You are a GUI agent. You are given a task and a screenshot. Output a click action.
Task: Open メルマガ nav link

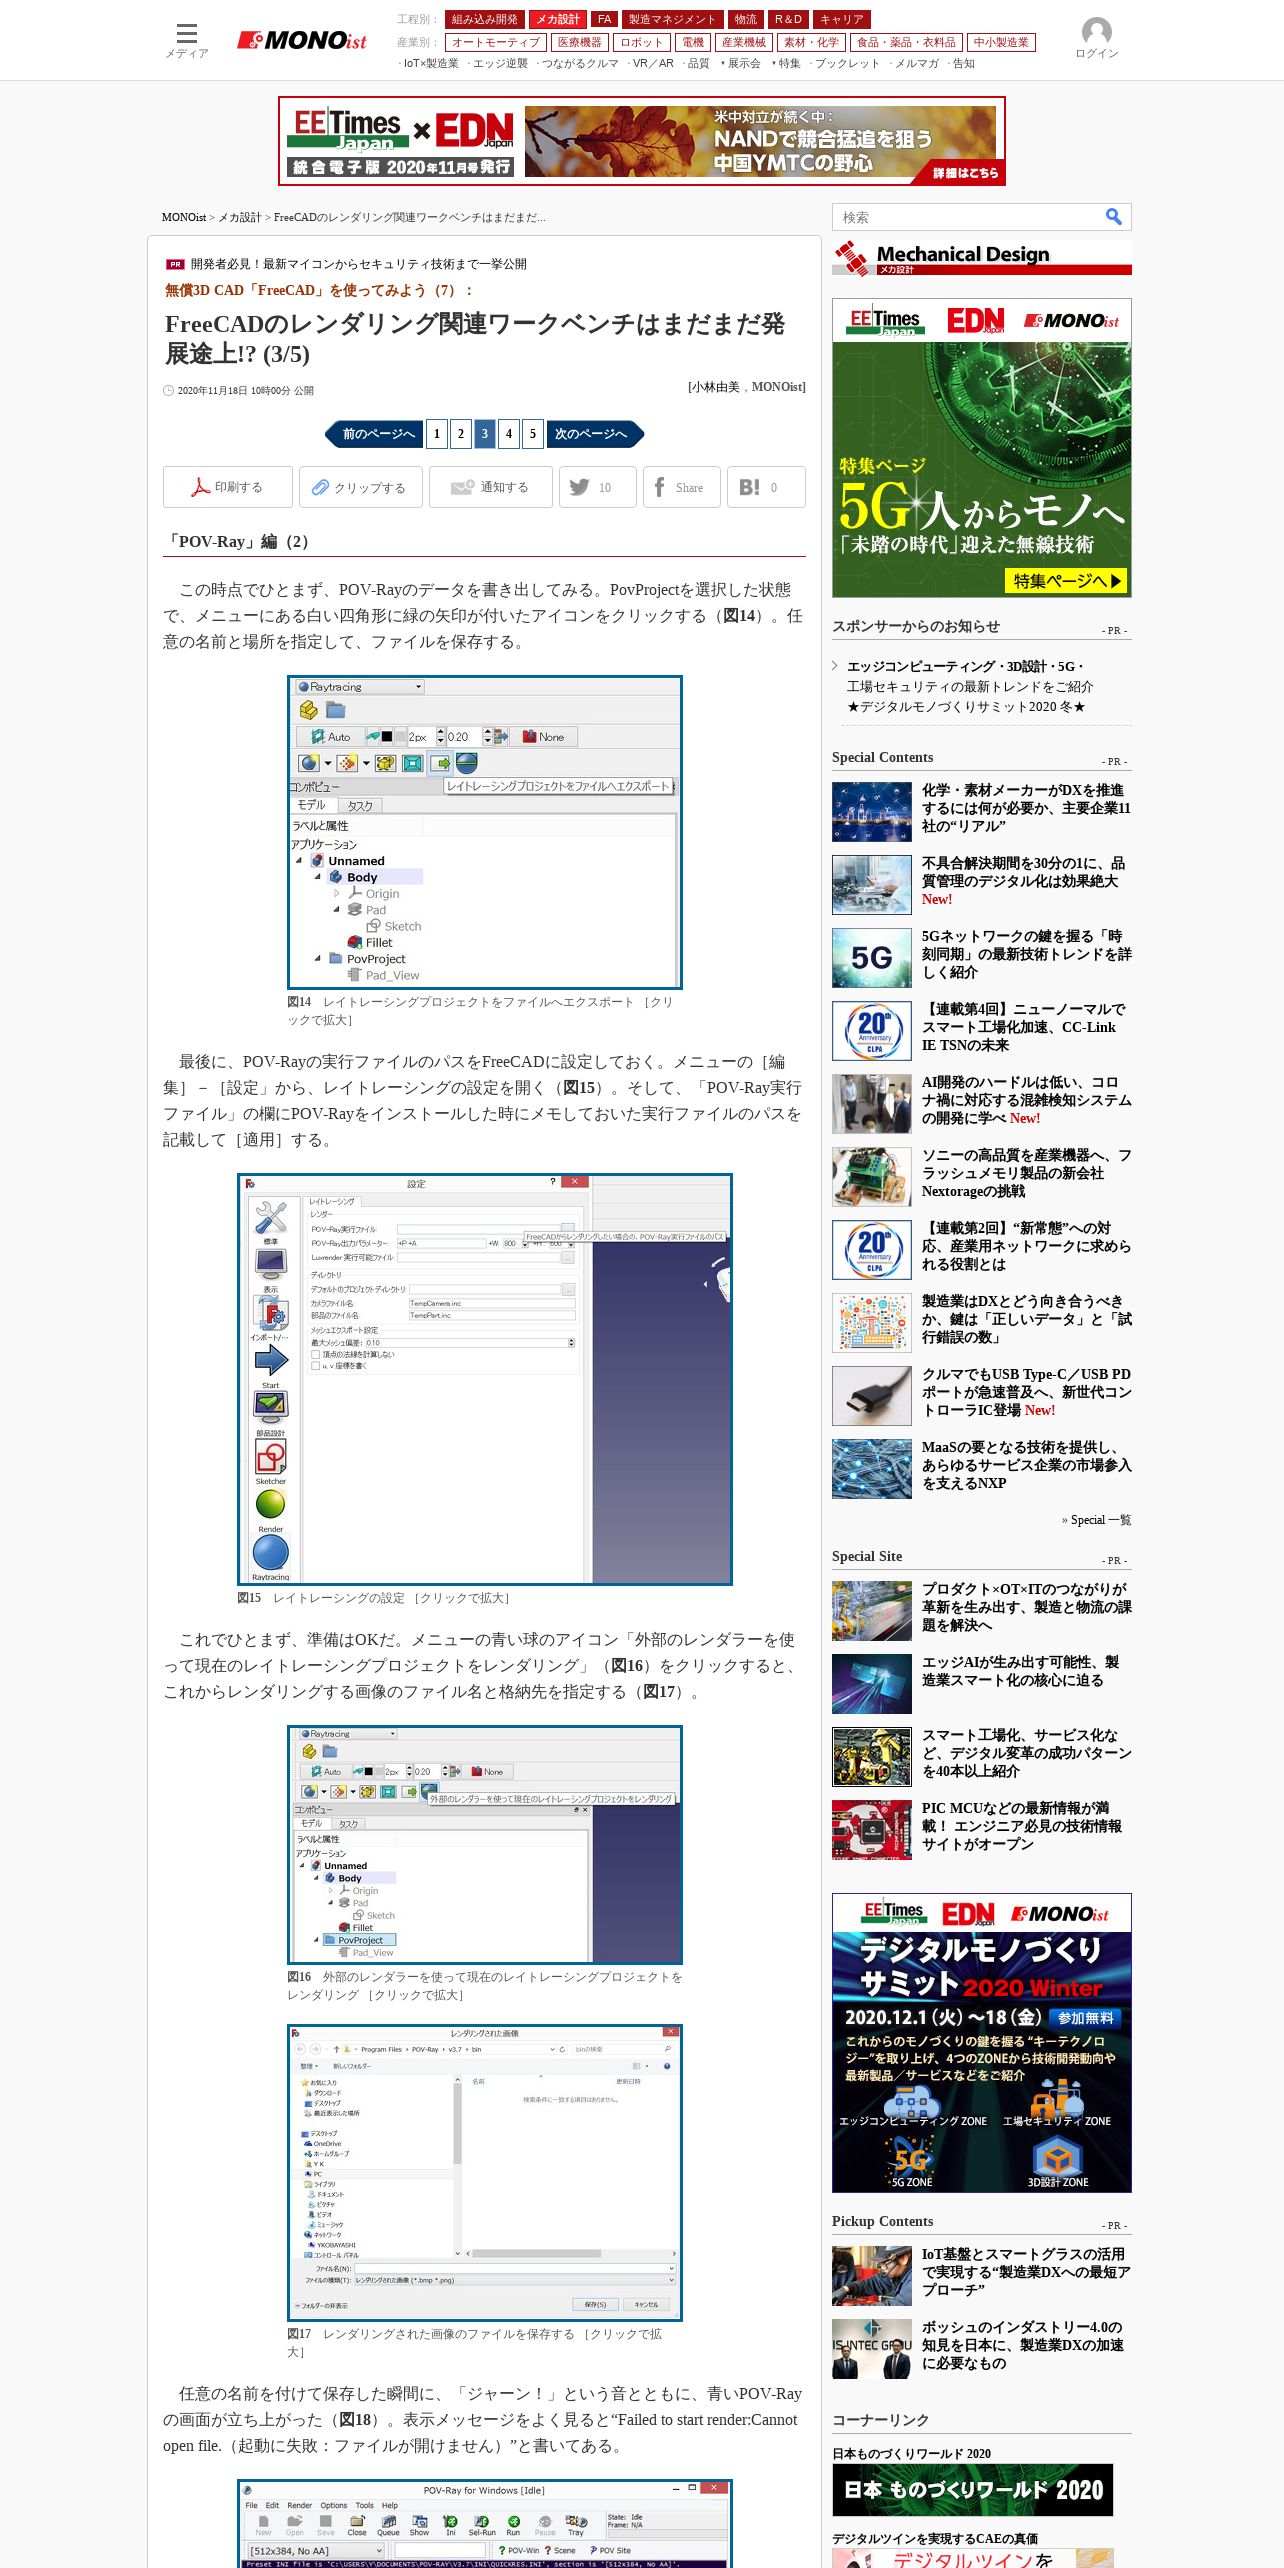tap(916, 63)
